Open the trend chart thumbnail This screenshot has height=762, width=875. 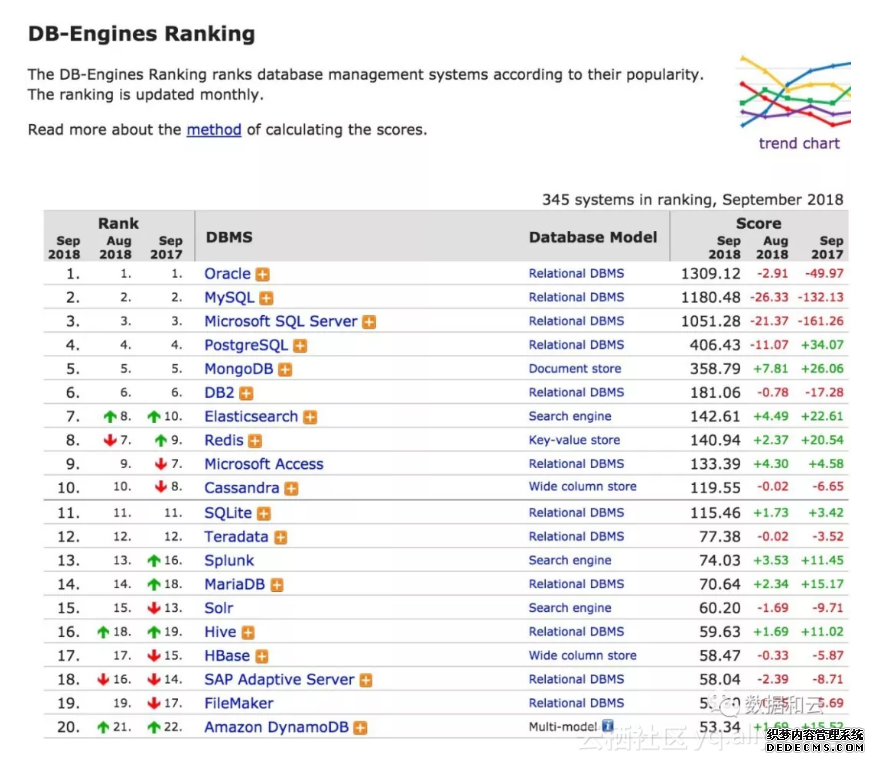[797, 101]
